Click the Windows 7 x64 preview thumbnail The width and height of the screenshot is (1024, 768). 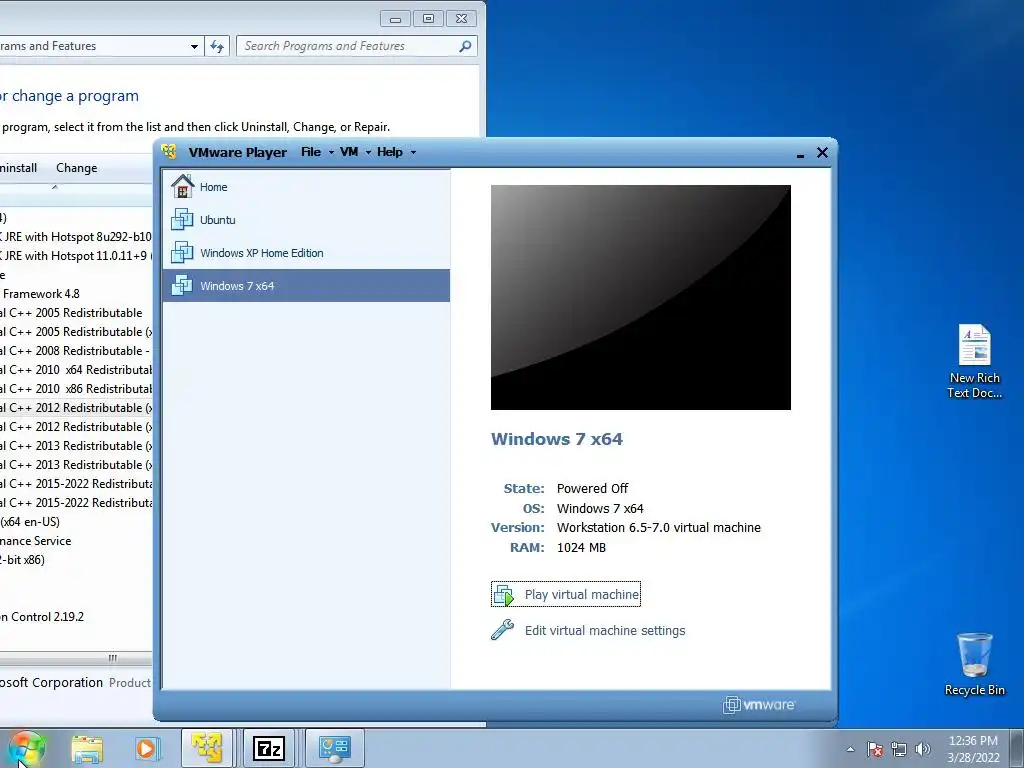(641, 297)
